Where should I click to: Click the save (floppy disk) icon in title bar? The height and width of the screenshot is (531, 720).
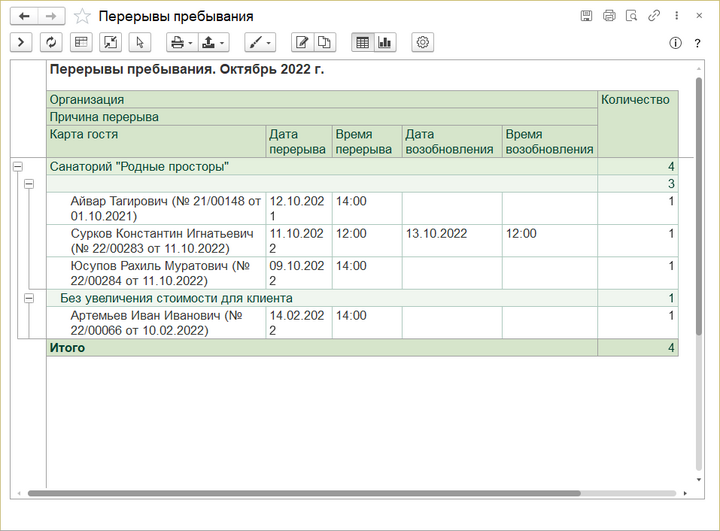point(586,16)
